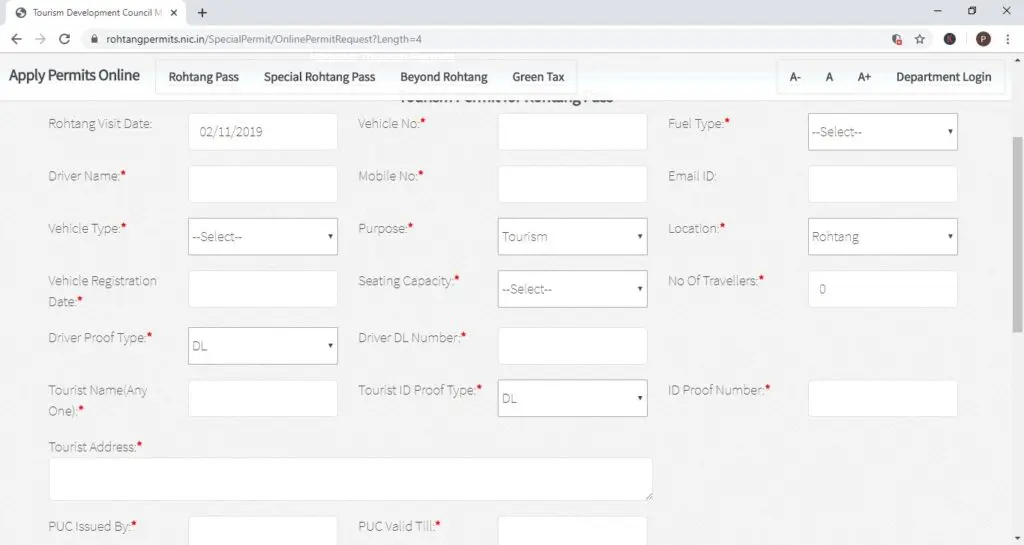Click the address bar URL
1024x545 pixels.
click(264, 39)
